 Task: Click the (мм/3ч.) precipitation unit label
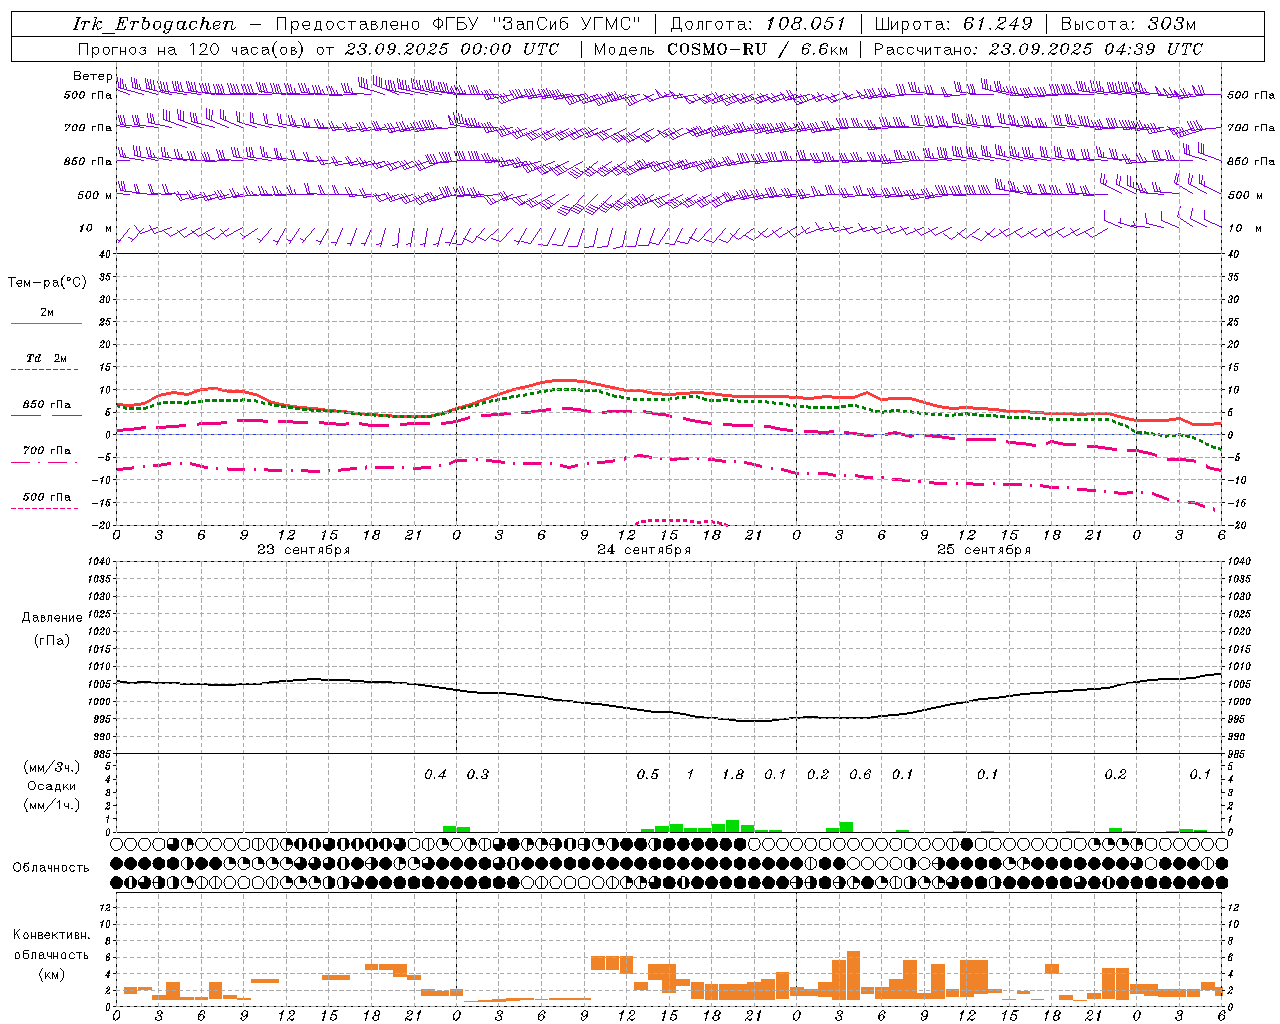click(52, 767)
